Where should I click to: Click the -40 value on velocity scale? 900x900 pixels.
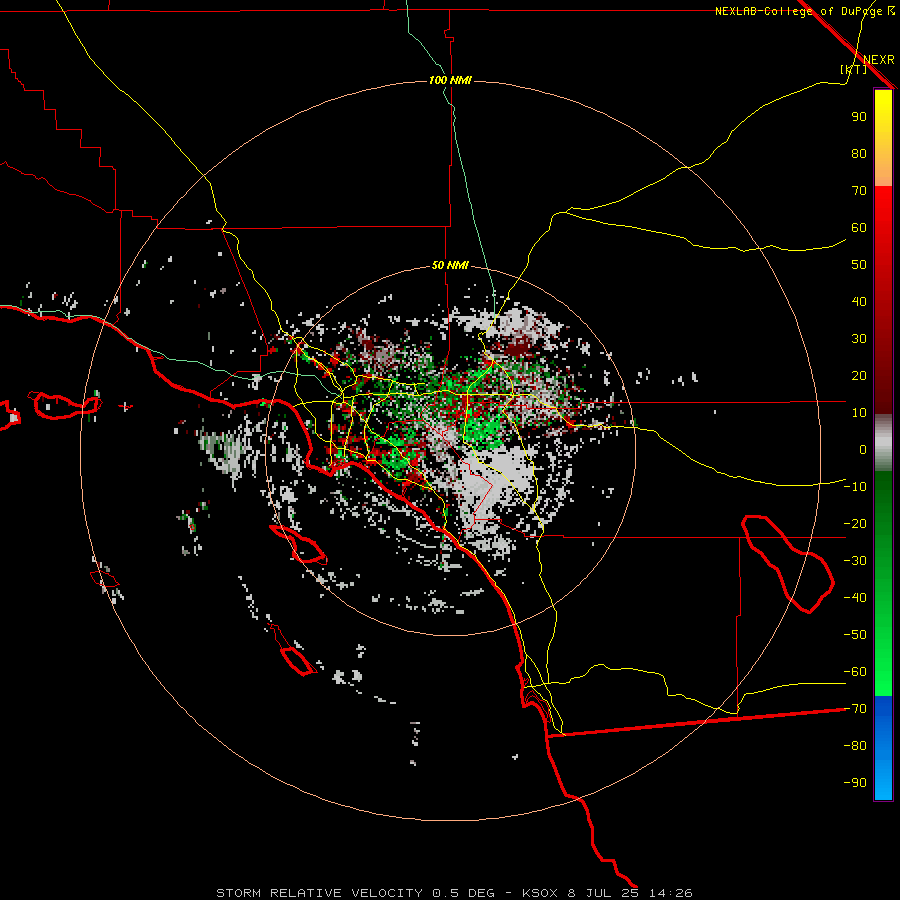tap(855, 598)
